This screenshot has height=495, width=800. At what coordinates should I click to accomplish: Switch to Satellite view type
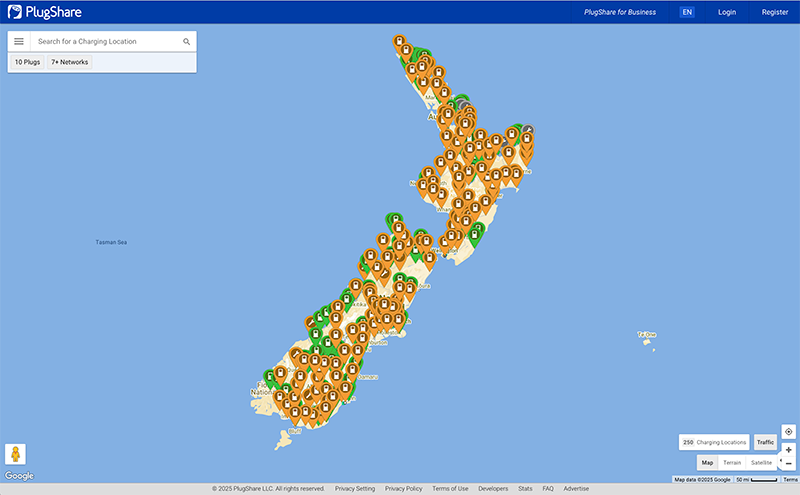point(761,463)
